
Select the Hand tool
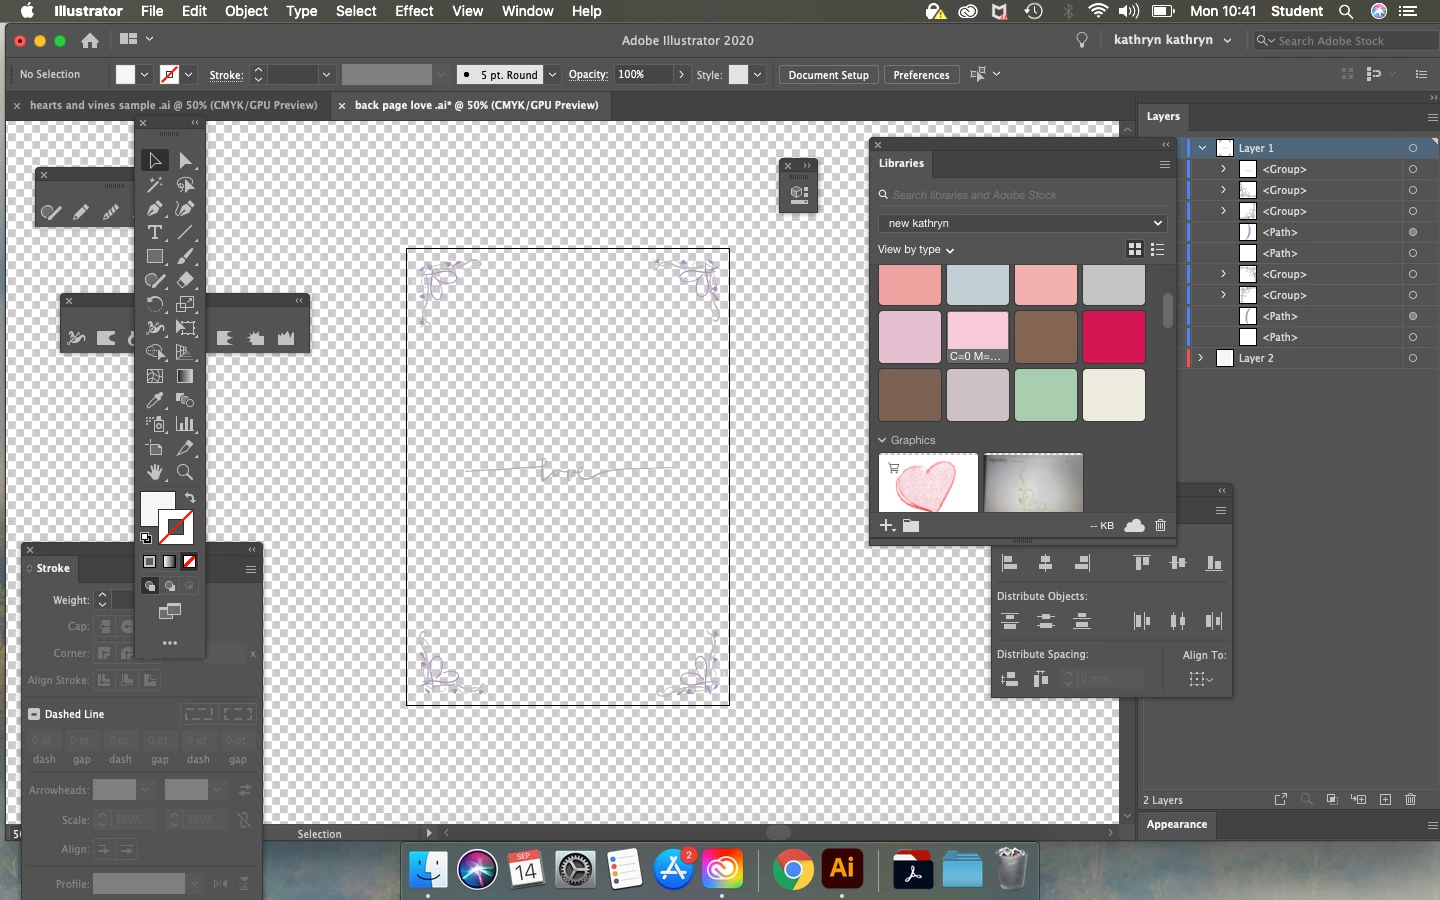[155, 472]
